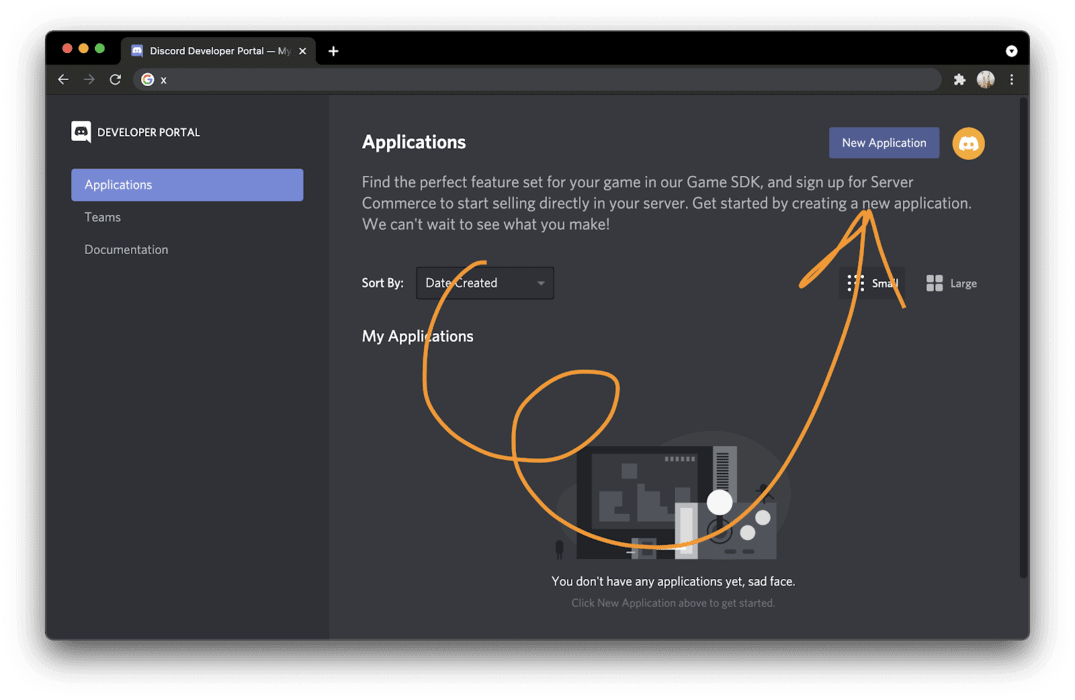Switch to Small grid view
Image resolution: width=1075 pixels, height=700 pixels.
(x=872, y=283)
